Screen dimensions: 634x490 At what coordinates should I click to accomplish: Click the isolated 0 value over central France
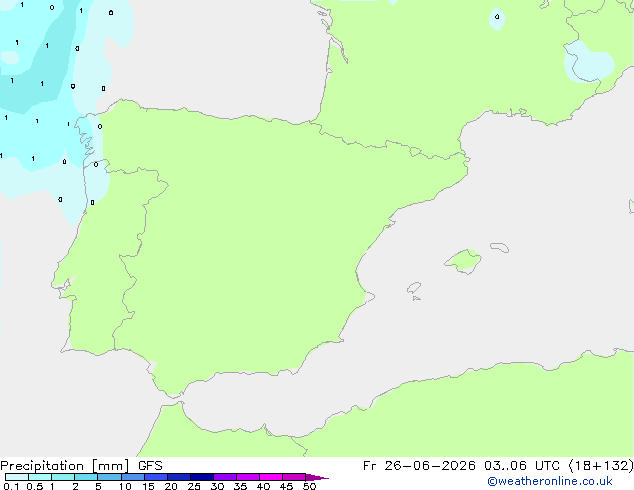click(497, 17)
